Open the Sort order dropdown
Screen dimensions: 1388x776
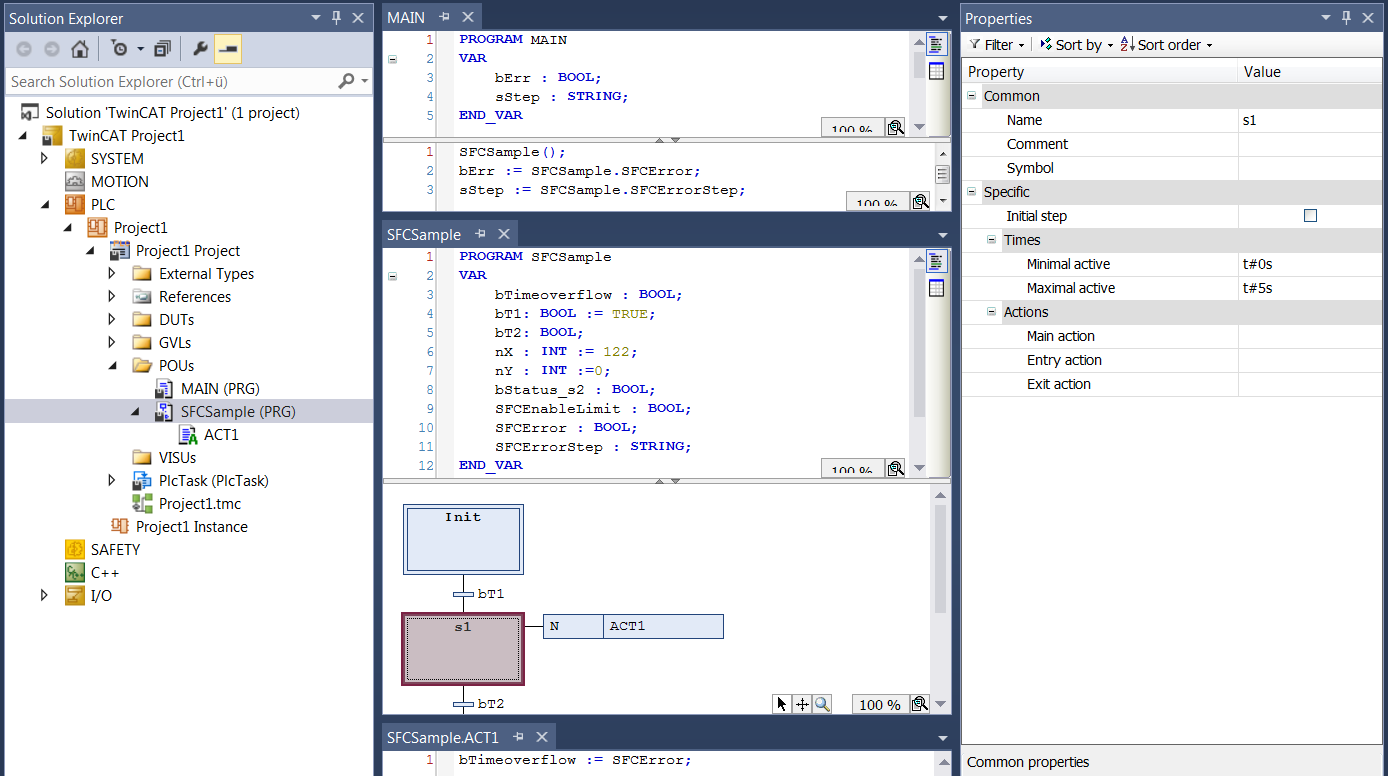coord(1166,45)
